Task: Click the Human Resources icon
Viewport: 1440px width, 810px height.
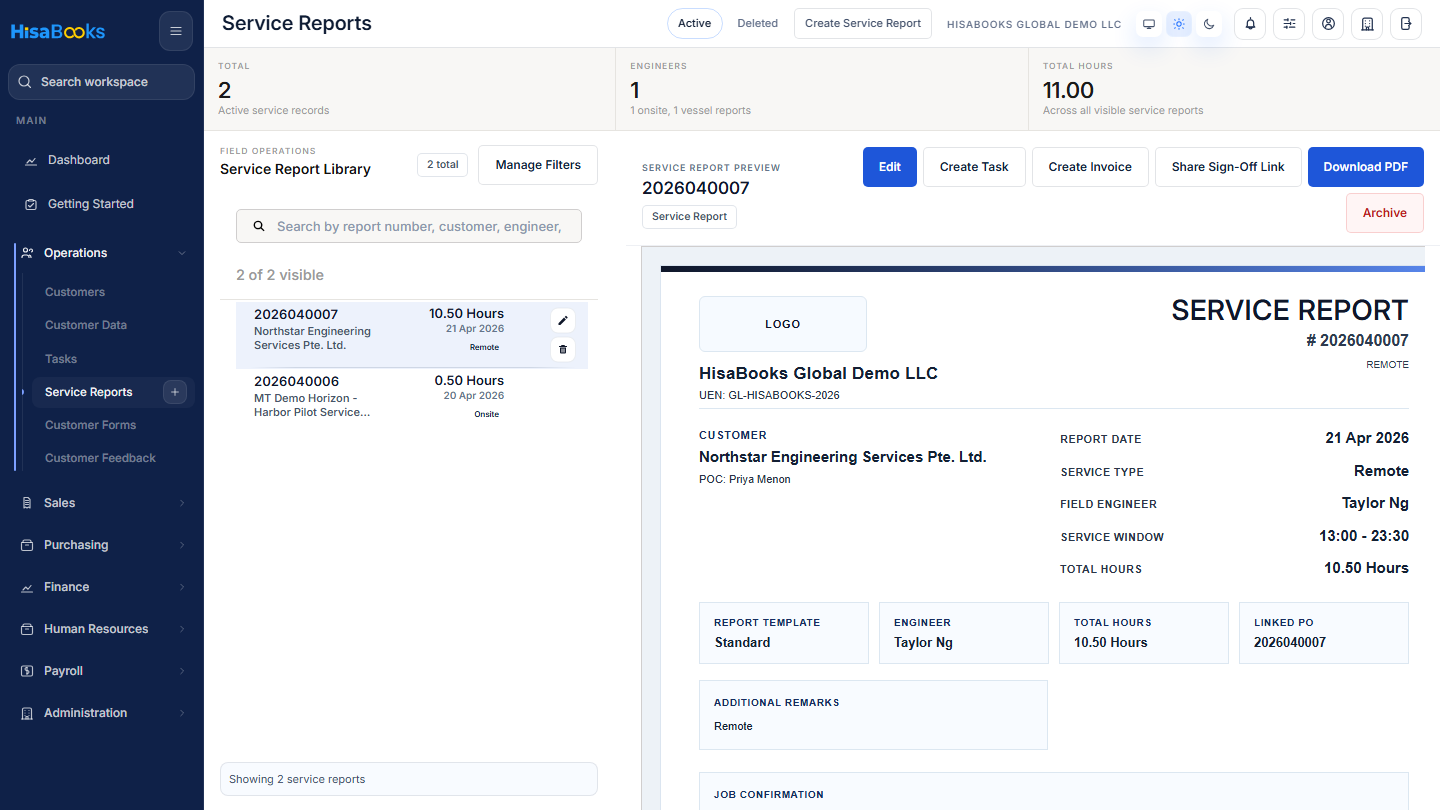Action: click(x=27, y=629)
